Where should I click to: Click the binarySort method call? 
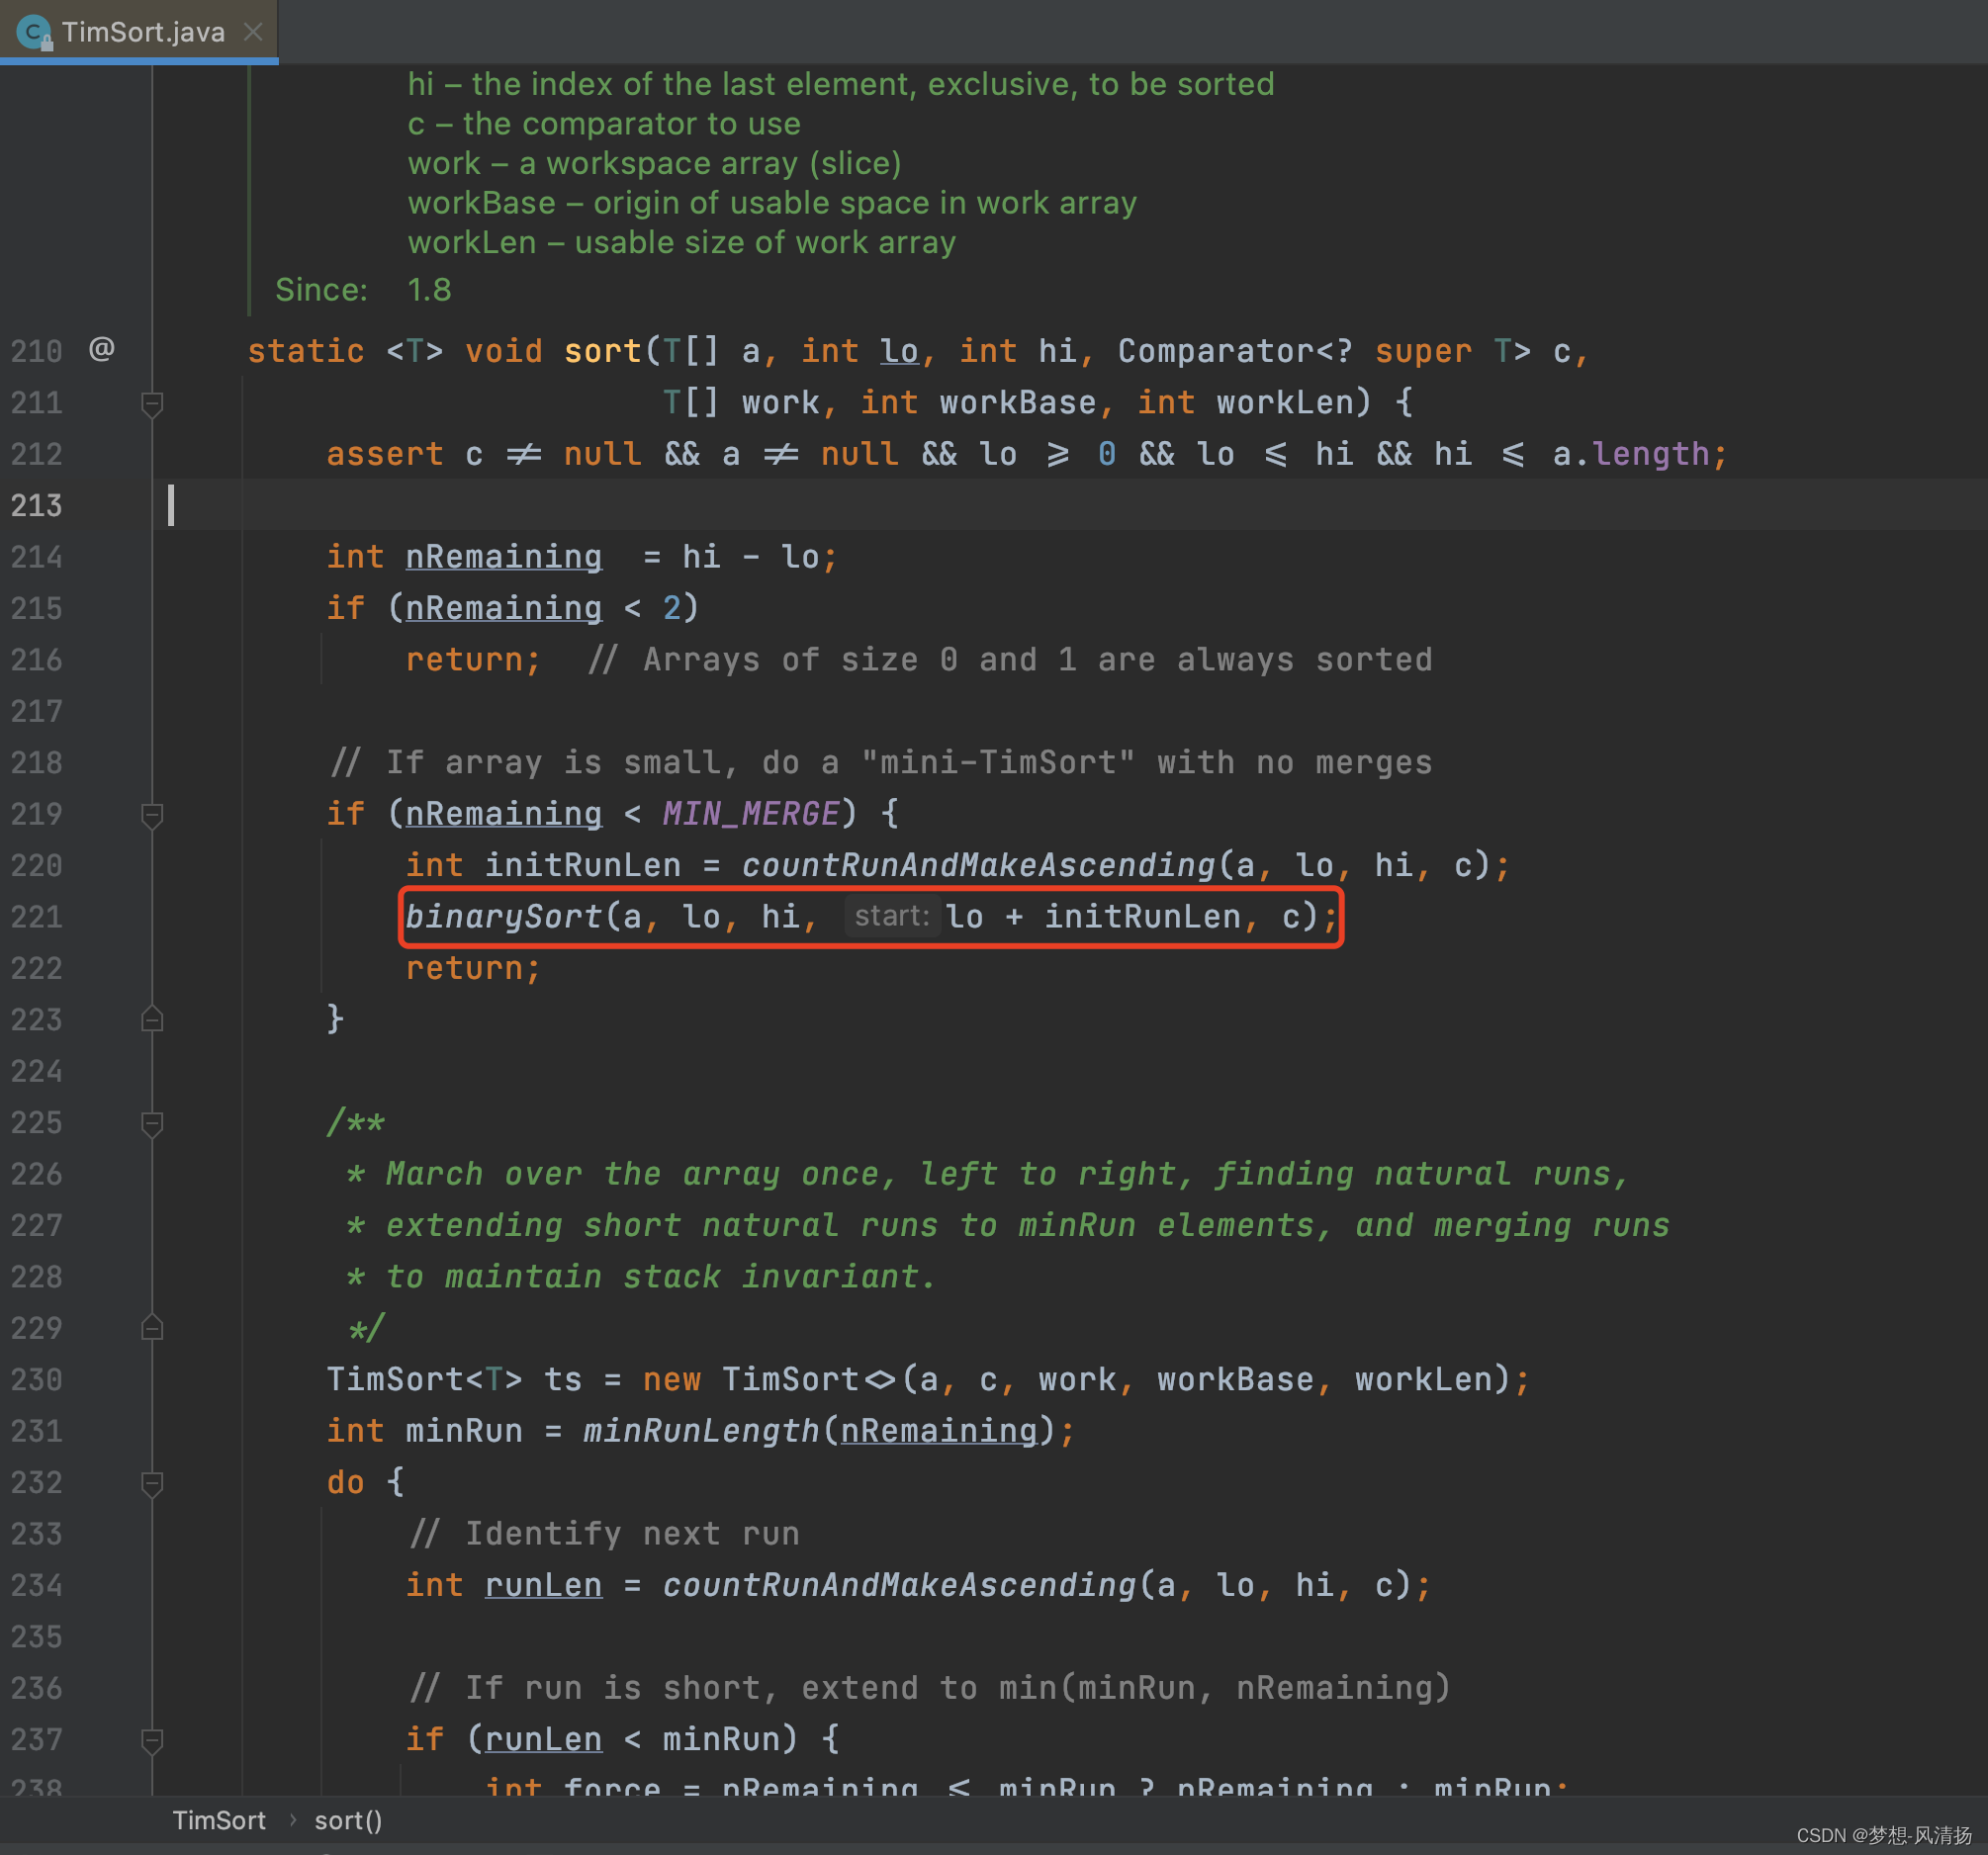(x=504, y=916)
